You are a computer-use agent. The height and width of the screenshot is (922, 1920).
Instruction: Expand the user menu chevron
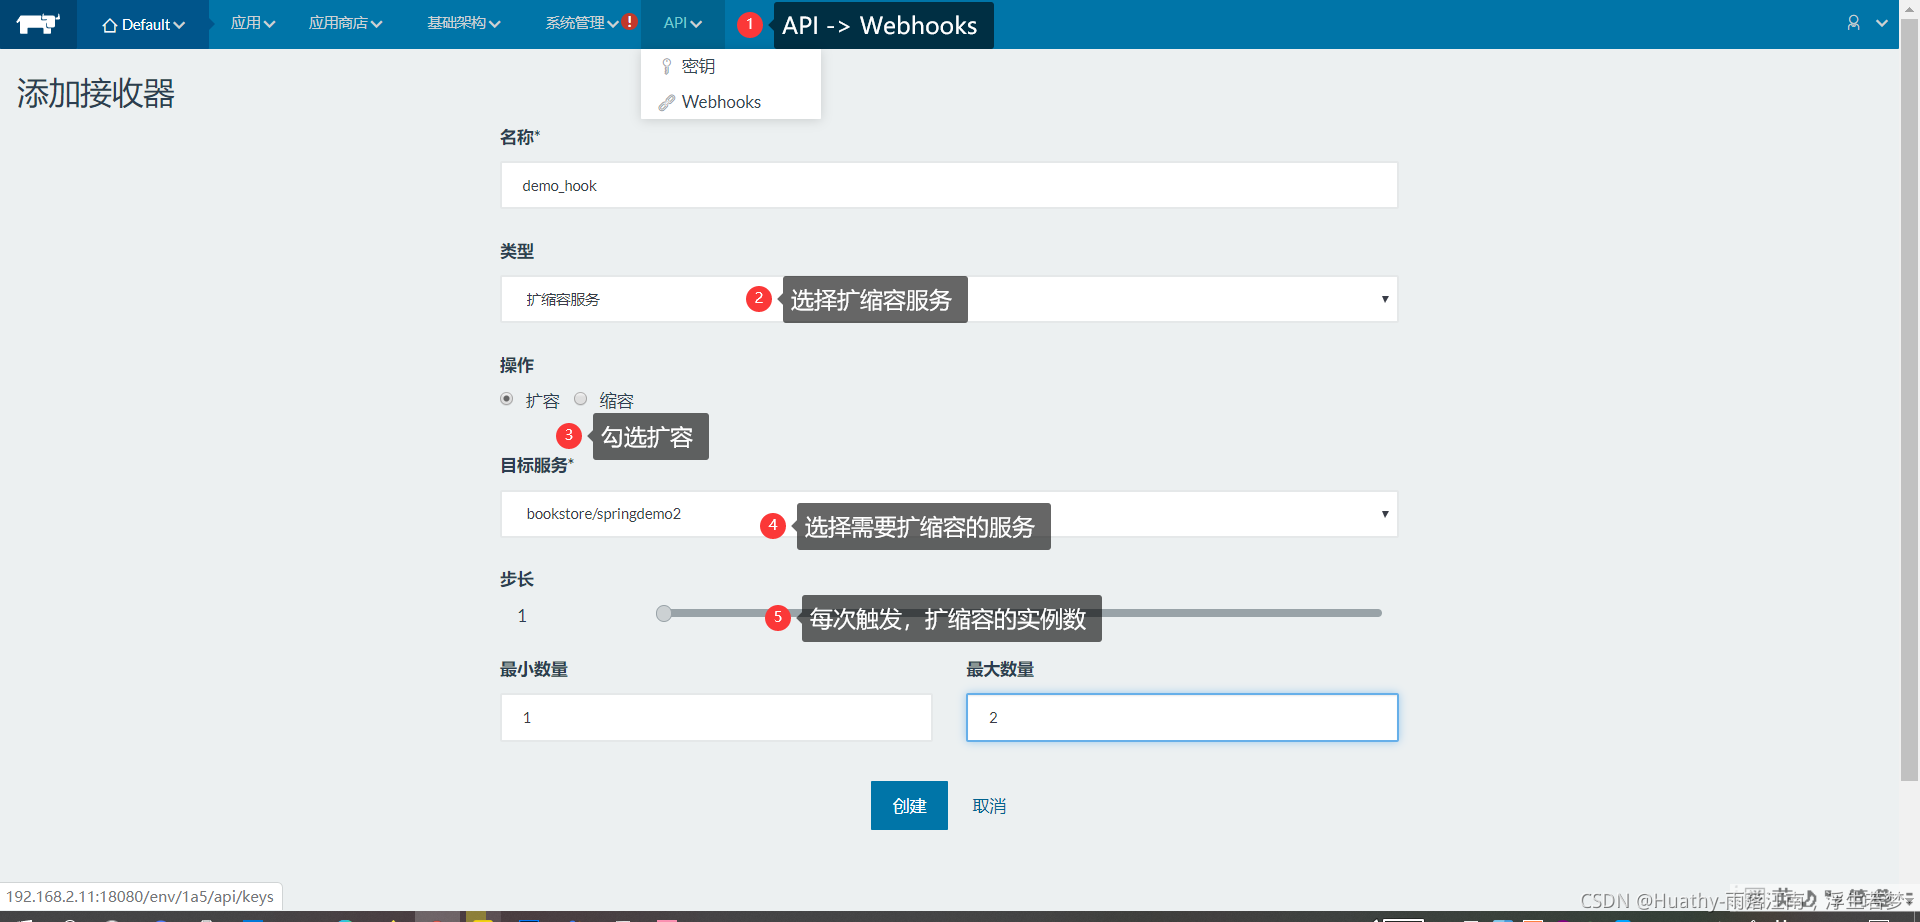1882,23
